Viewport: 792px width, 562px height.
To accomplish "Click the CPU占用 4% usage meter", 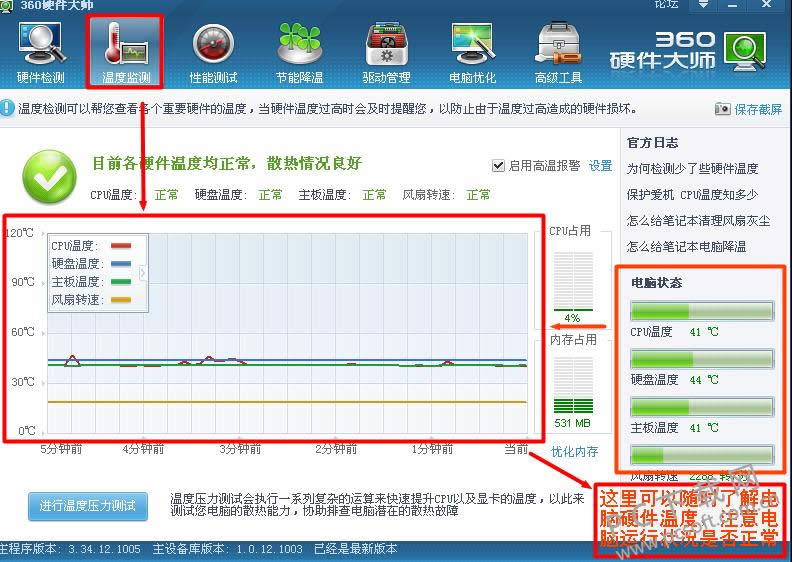I will (573, 282).
